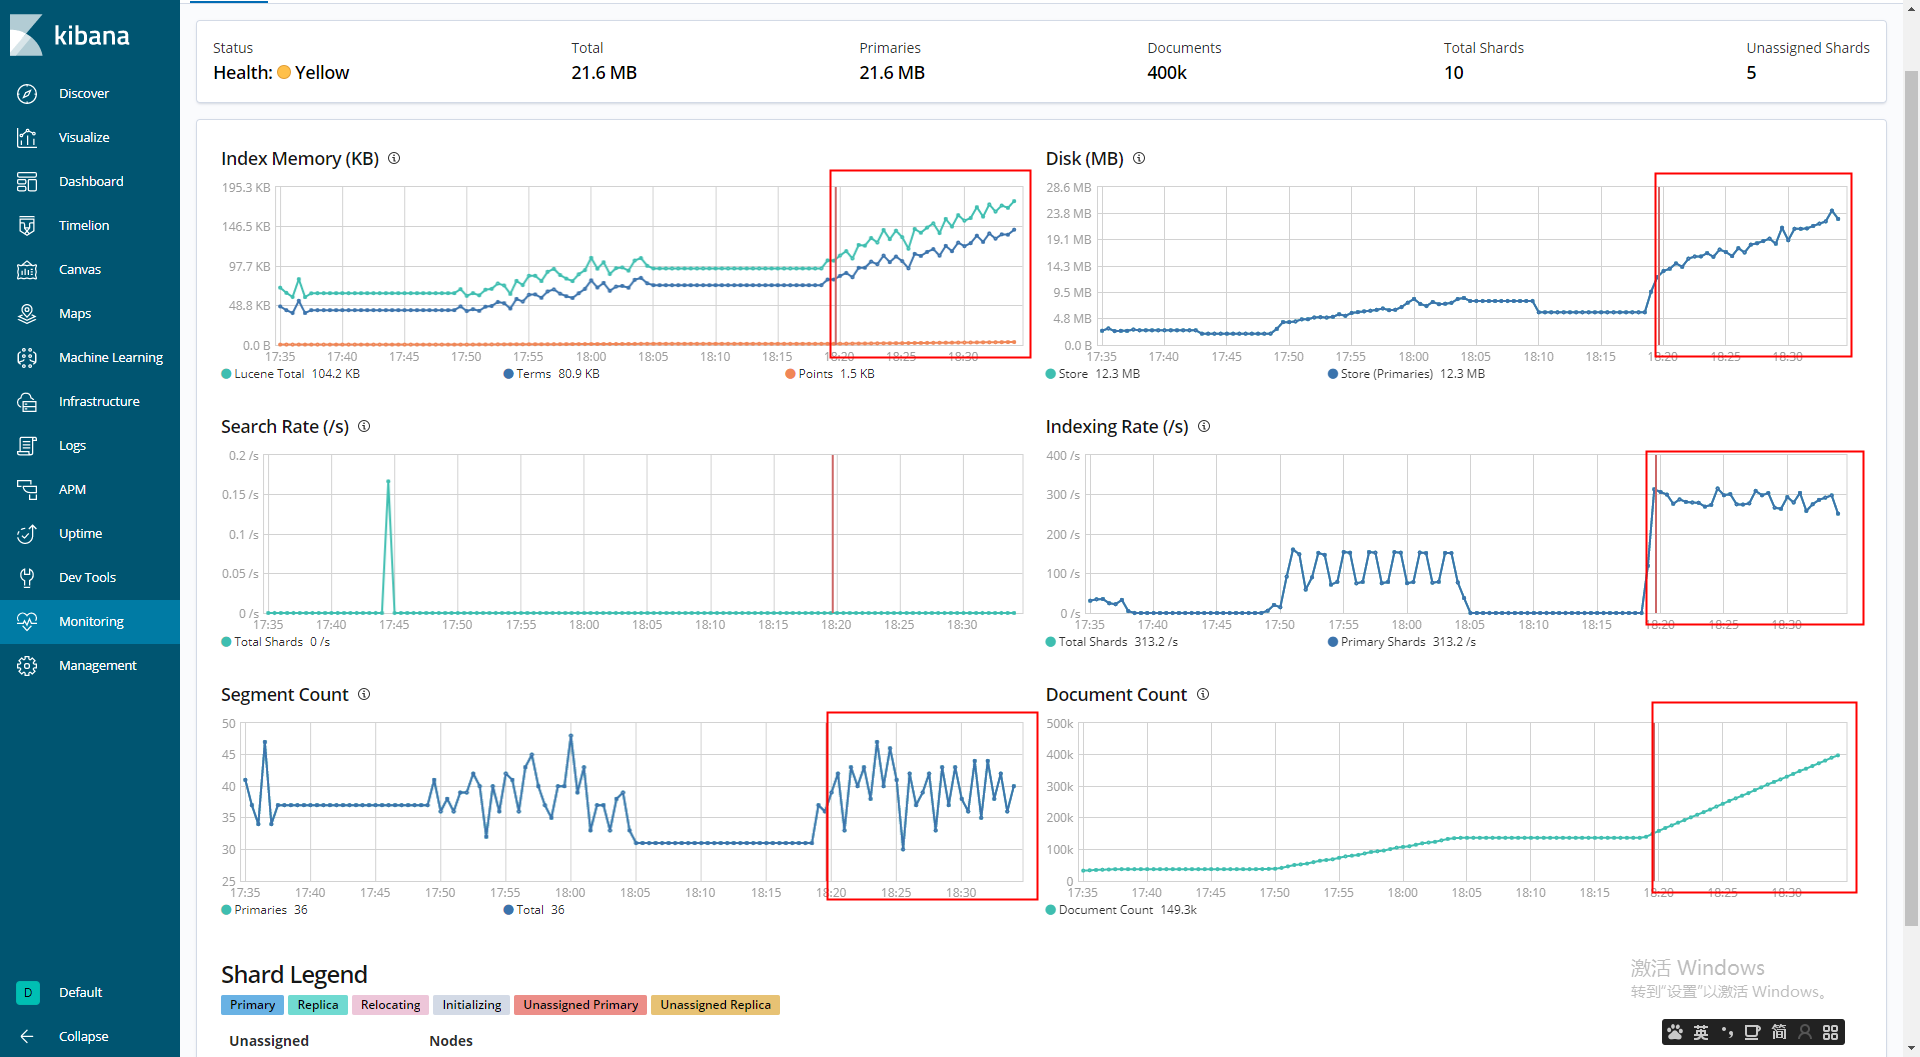Open Machine Learning menu label

pyautogui.click(x=111, y=358)
